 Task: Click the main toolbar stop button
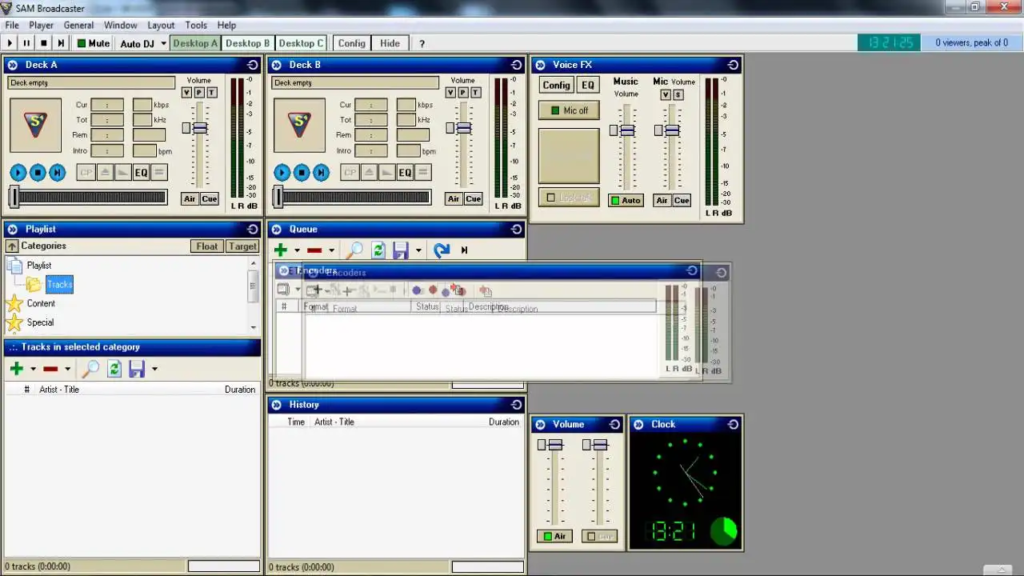click(44, 43)
